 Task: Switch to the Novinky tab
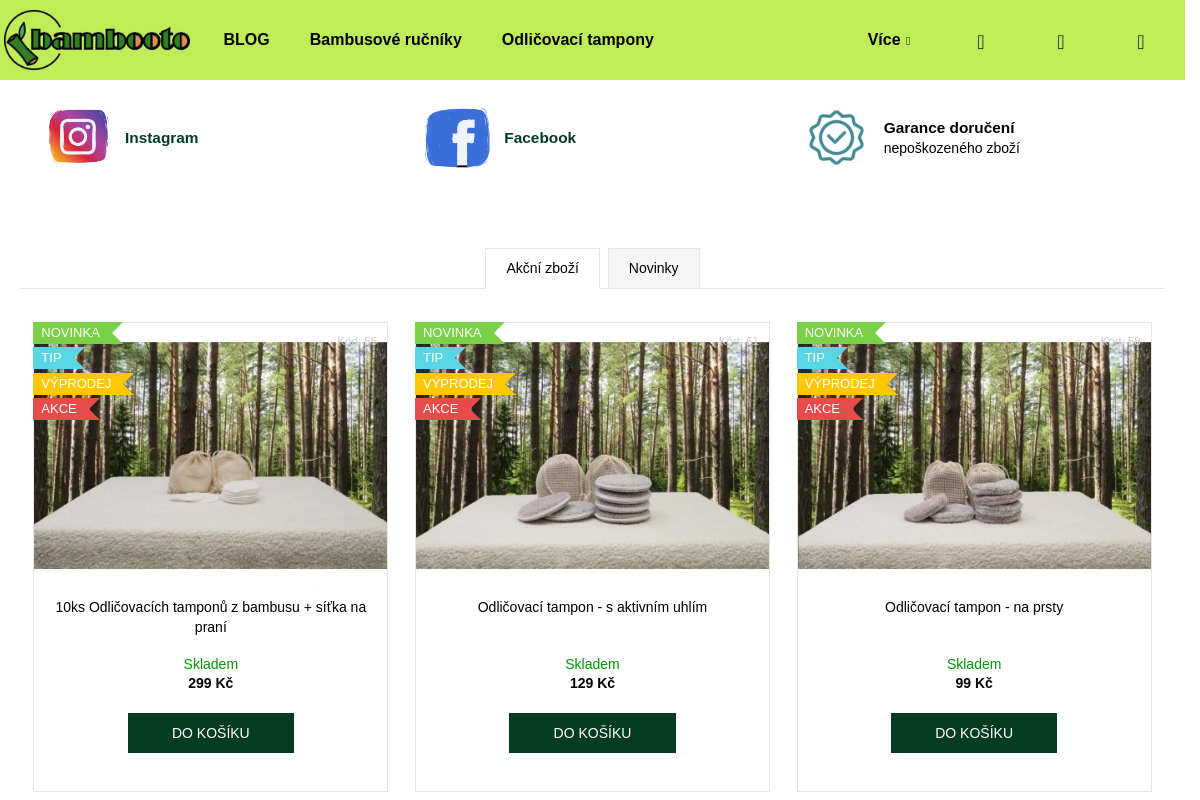(x=654, y=268)
